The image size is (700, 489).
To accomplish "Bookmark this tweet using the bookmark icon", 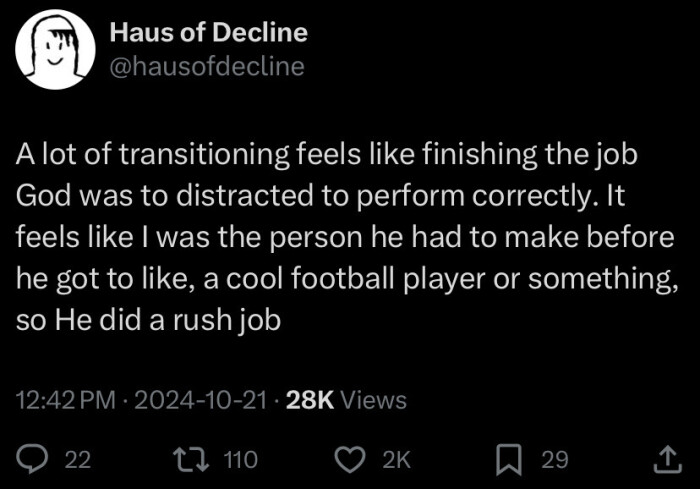I will pyautogui.click(x=509, y=459).
